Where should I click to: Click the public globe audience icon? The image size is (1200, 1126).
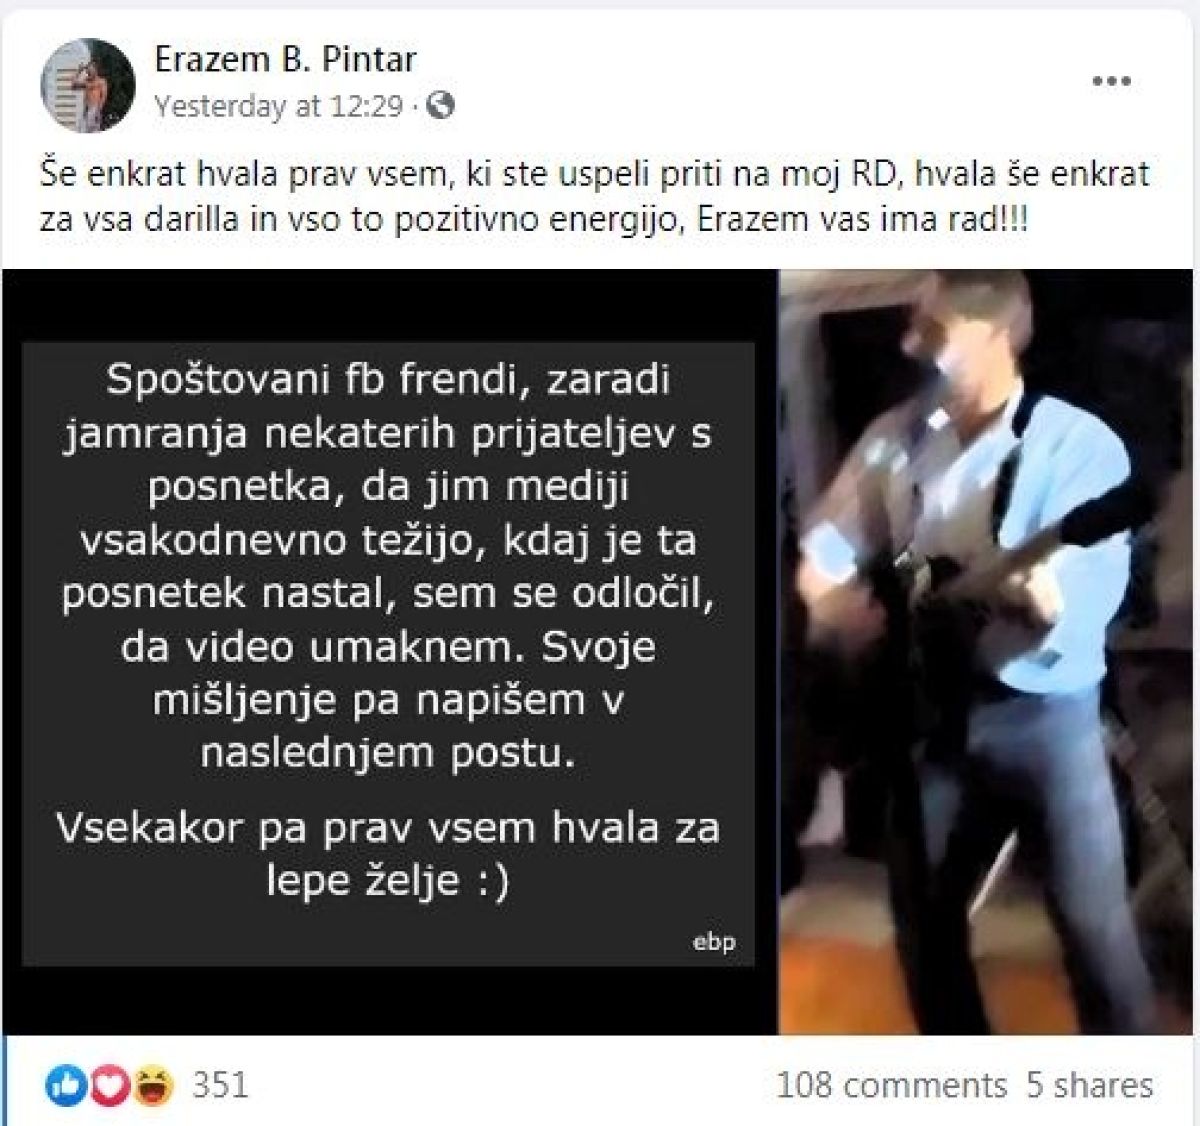click(440, 105)
